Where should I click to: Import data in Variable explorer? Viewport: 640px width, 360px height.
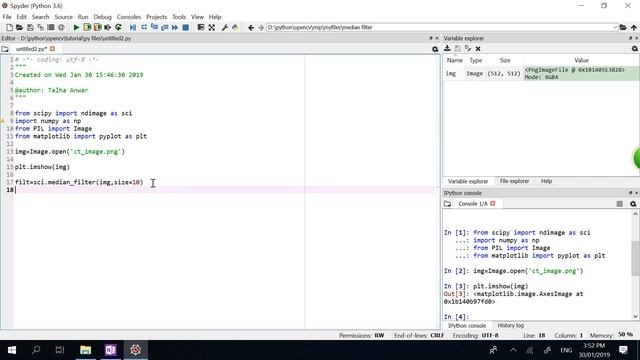pos(447,49)
